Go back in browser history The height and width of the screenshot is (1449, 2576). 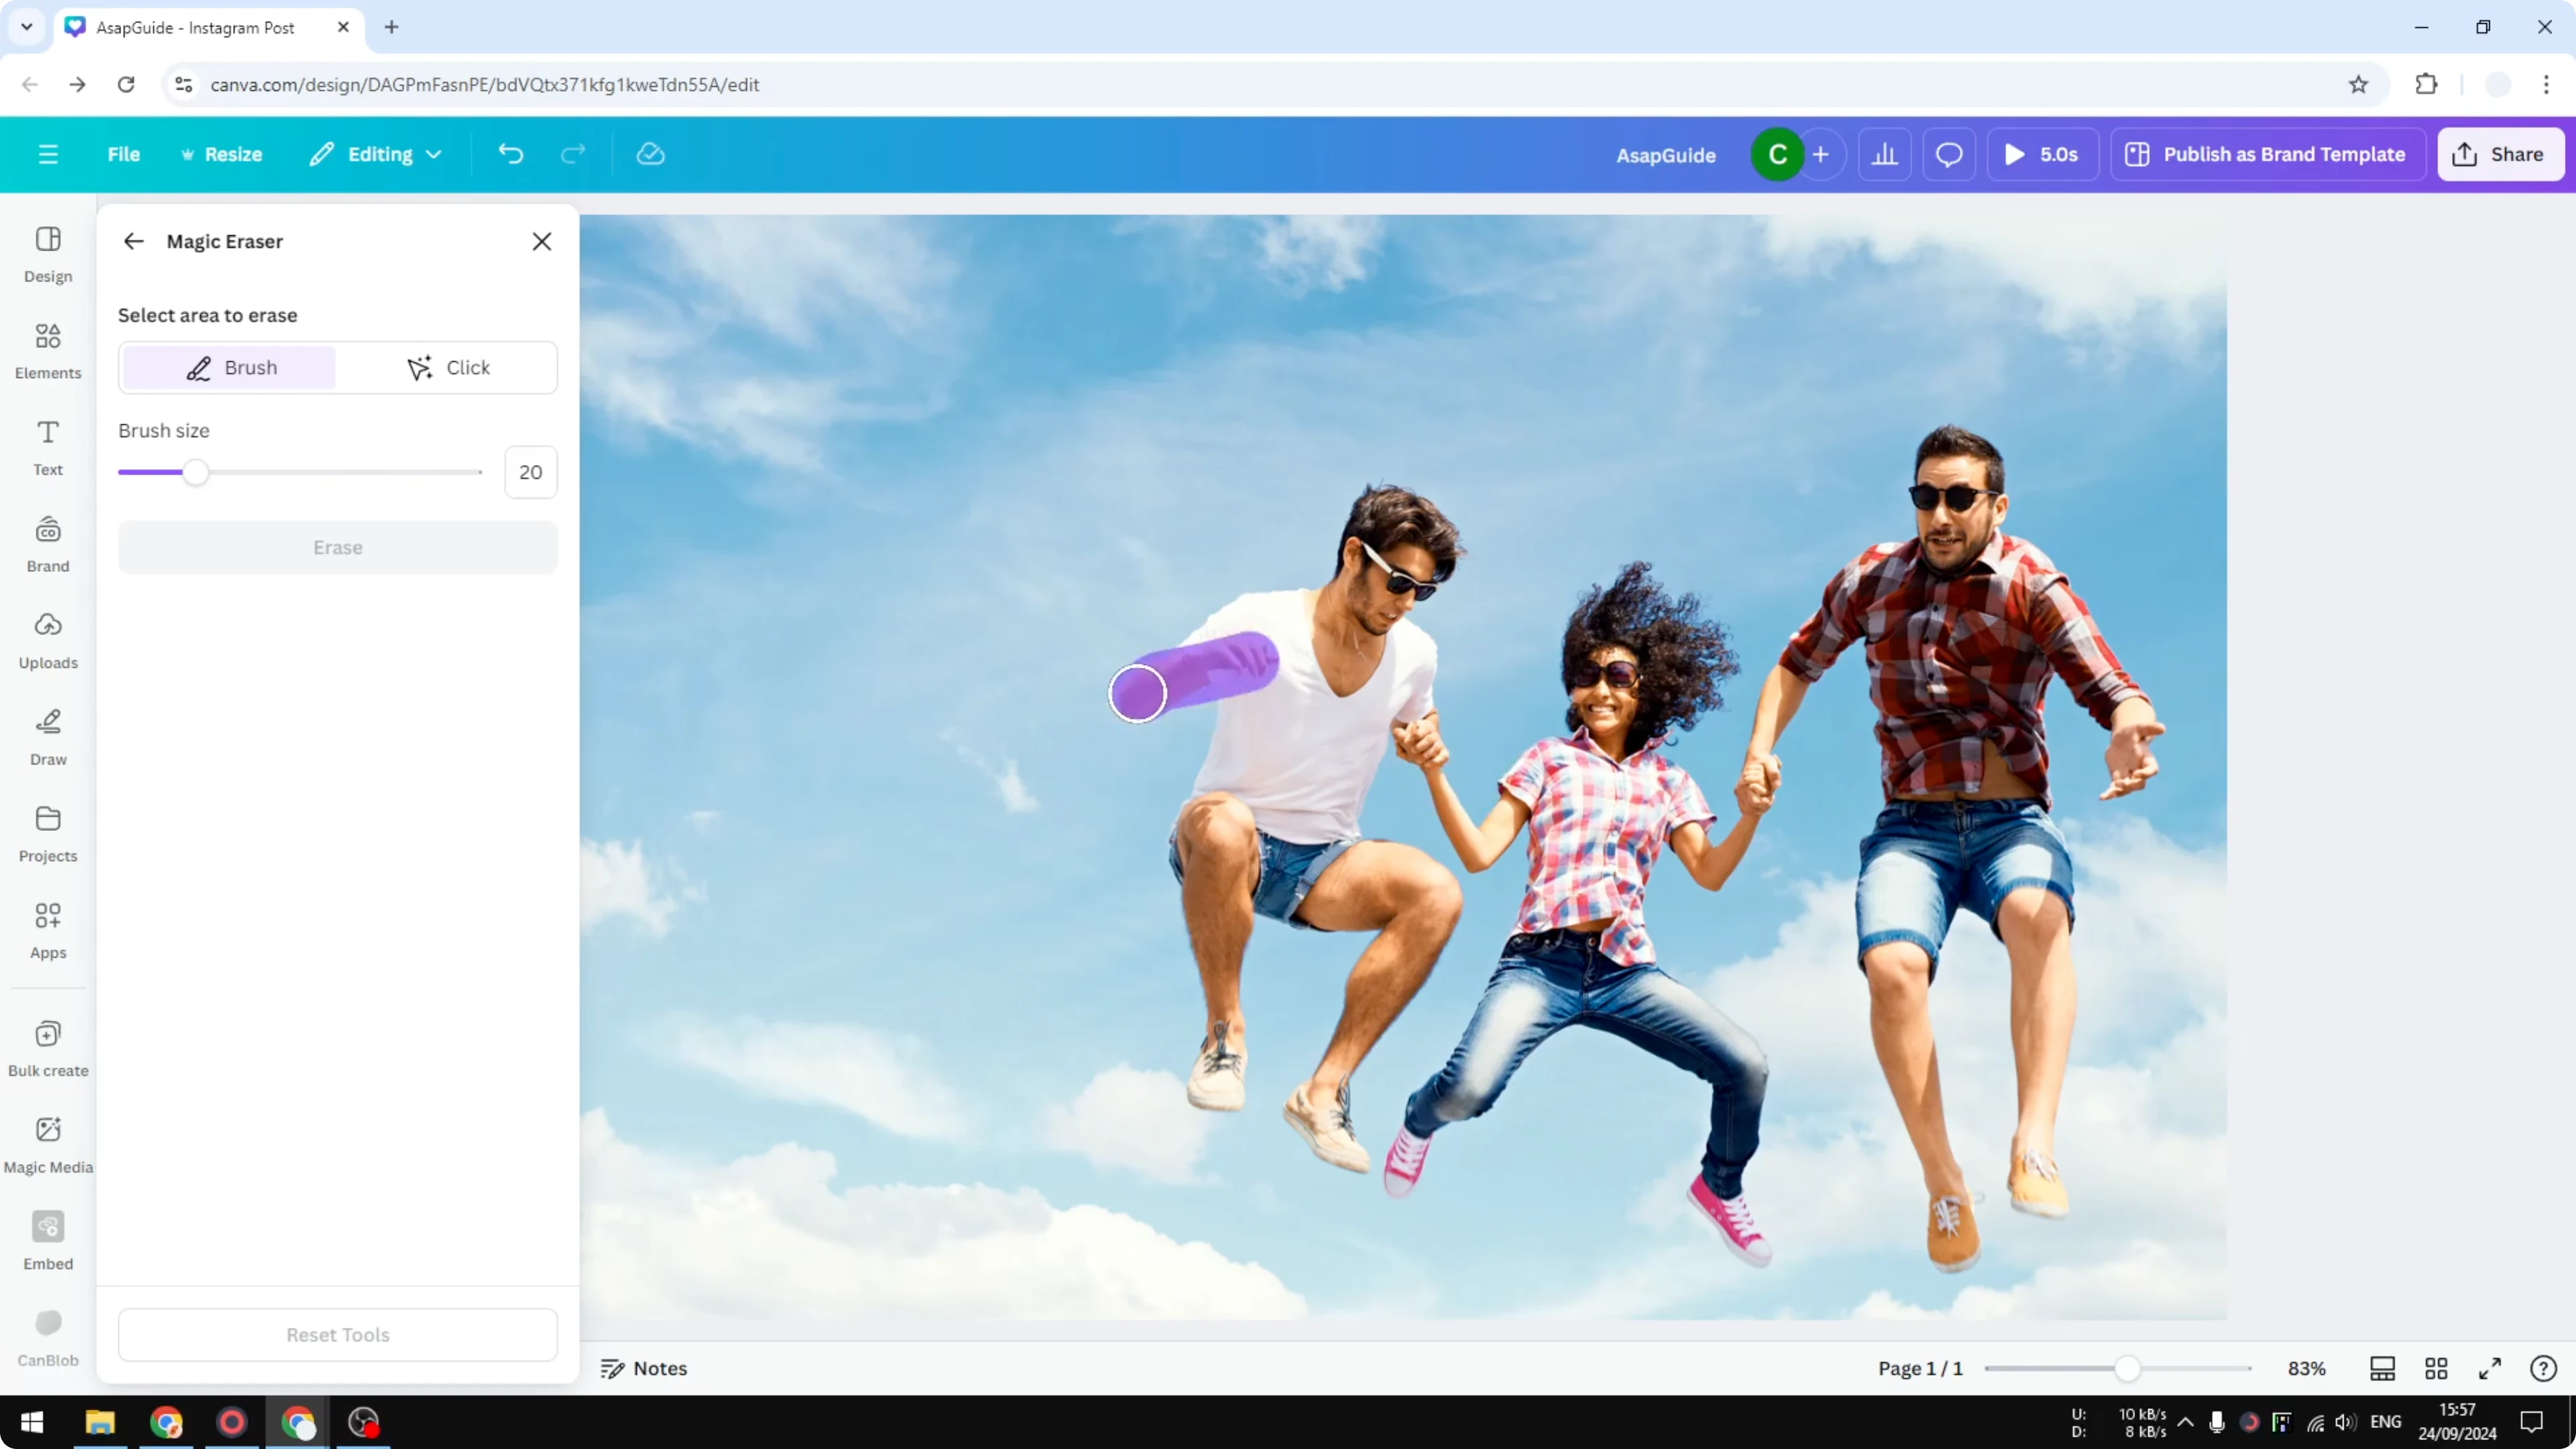pyautogui.click(x=30, y=85)
